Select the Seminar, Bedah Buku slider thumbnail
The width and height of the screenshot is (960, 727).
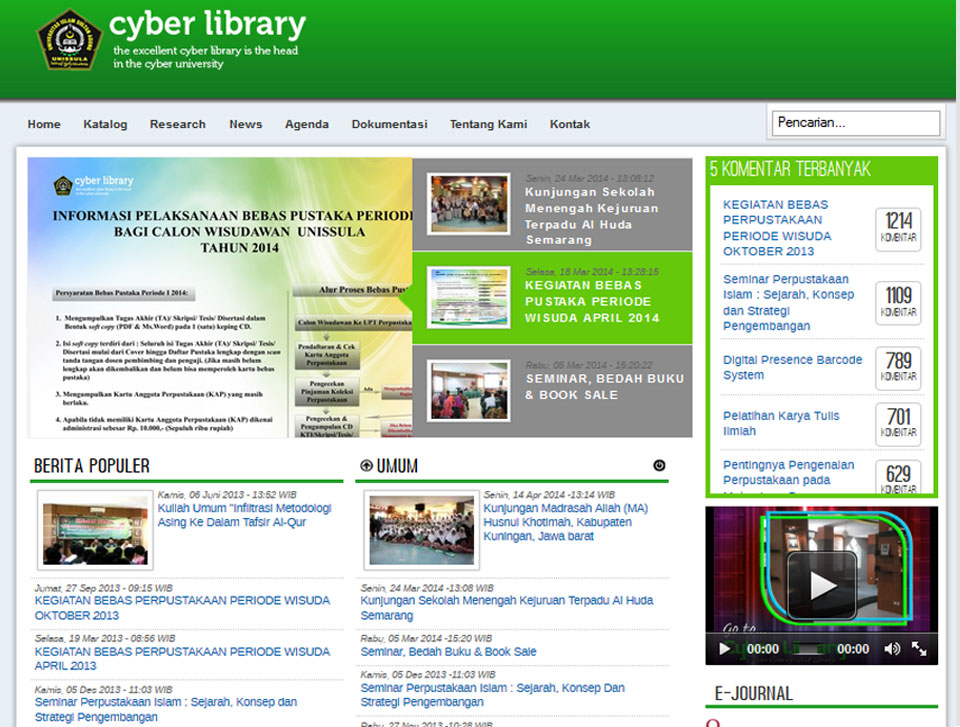(469, 390)
